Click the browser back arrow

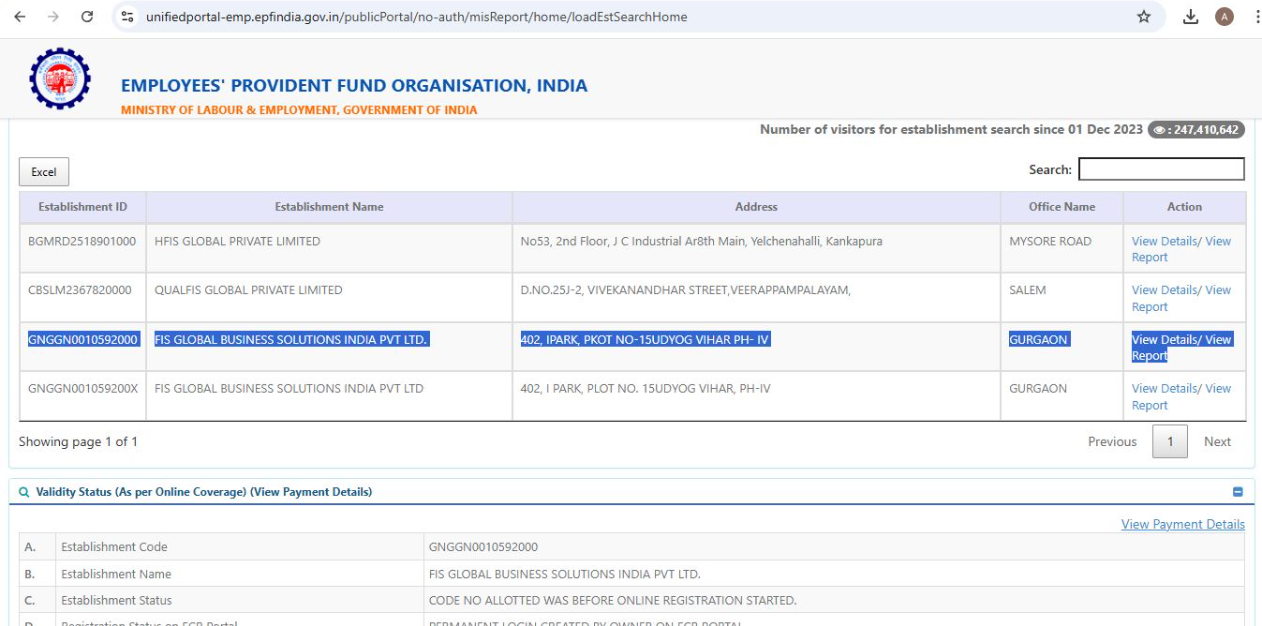coord(20,17)
